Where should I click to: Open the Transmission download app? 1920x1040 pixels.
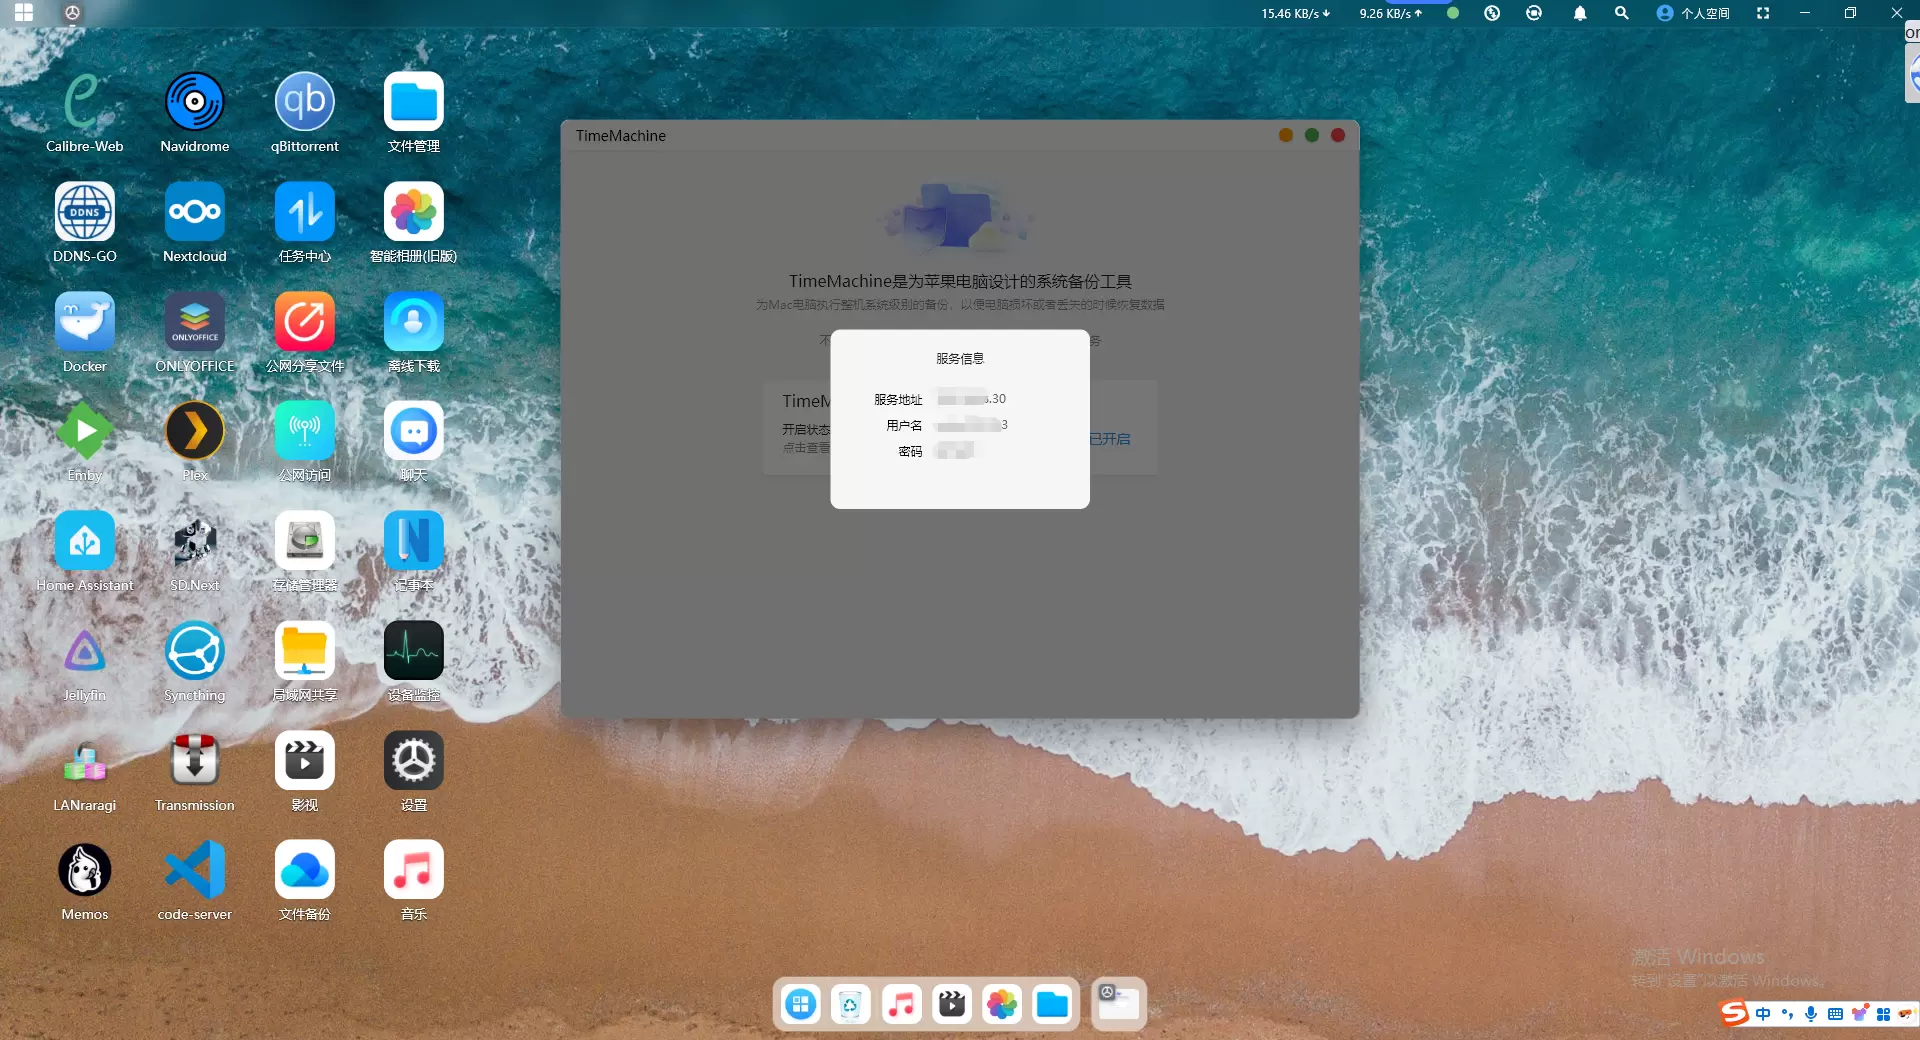pos(194,761)
